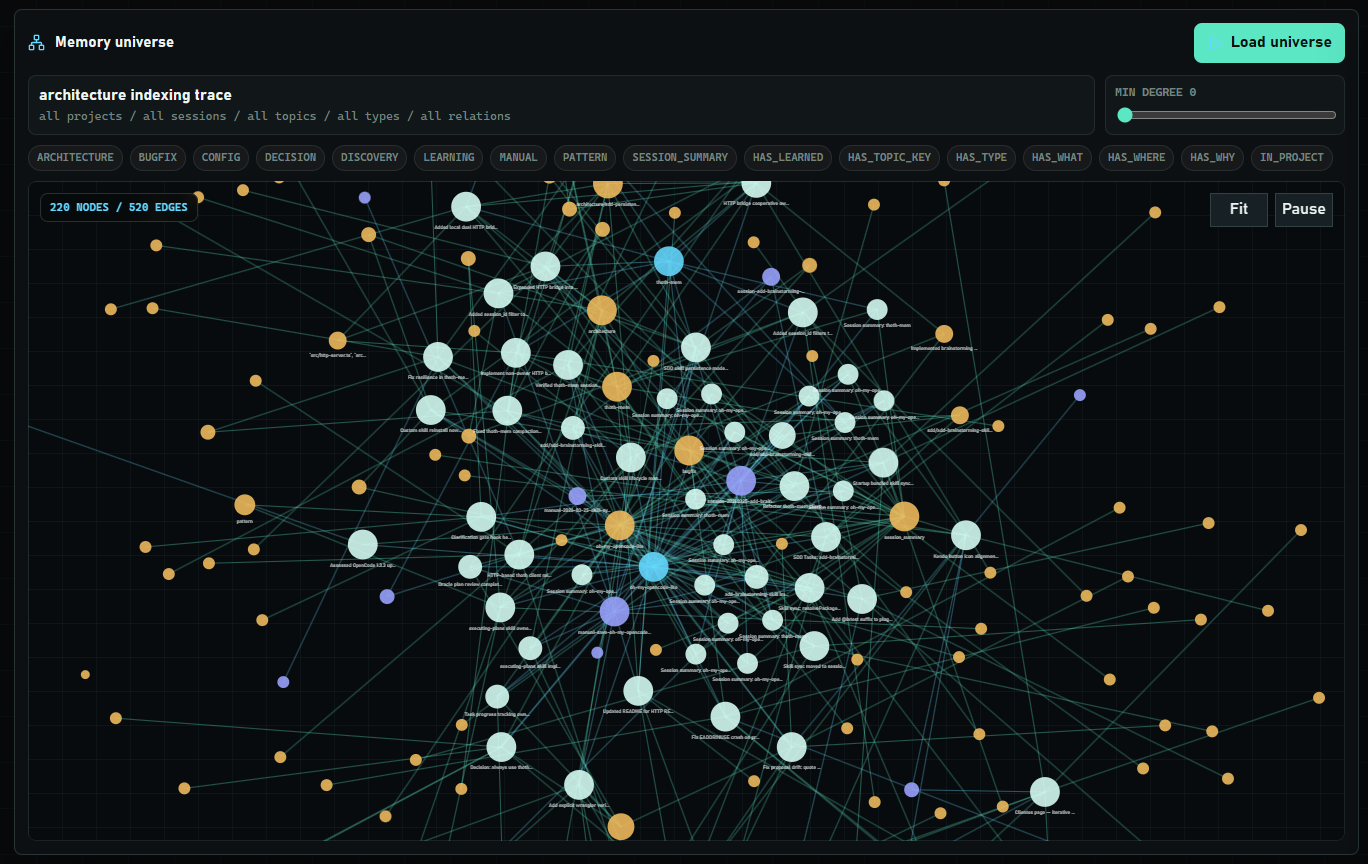Select the 'Fixed thoth-mem compaction...' node
1368x864 pixels.
tap(507, 411)
